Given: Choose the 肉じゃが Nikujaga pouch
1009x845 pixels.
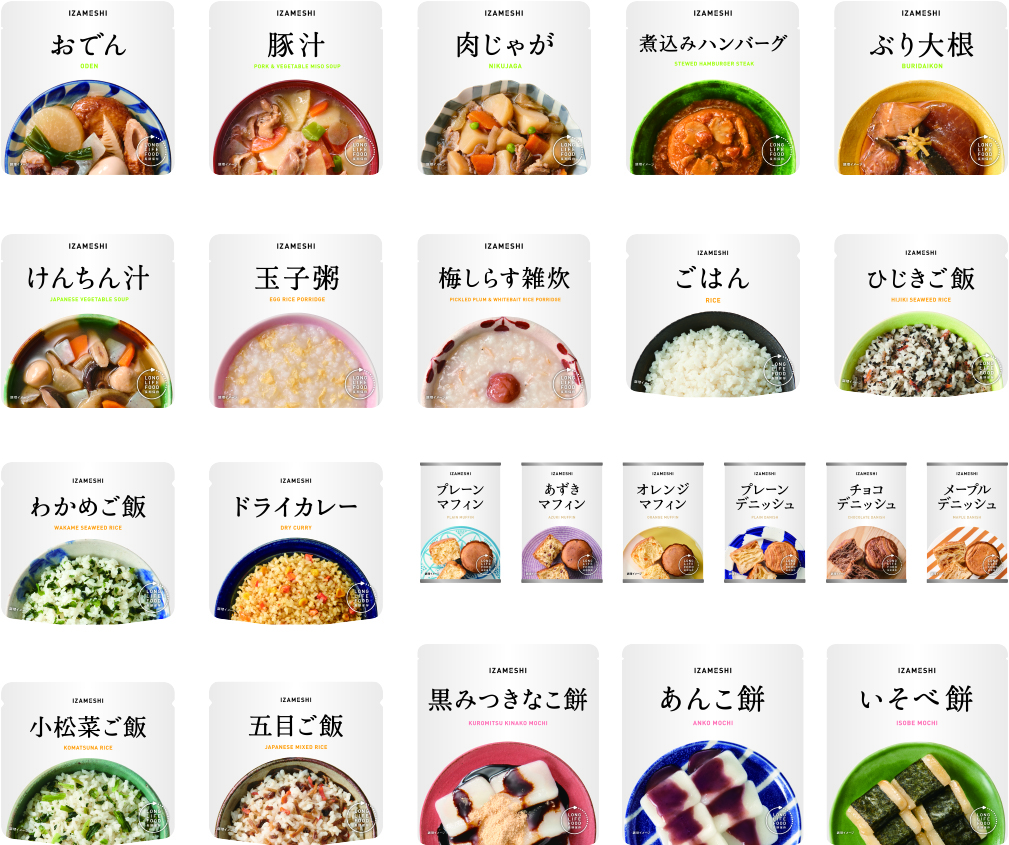Looking at the screenshot, I should point(504,88).
